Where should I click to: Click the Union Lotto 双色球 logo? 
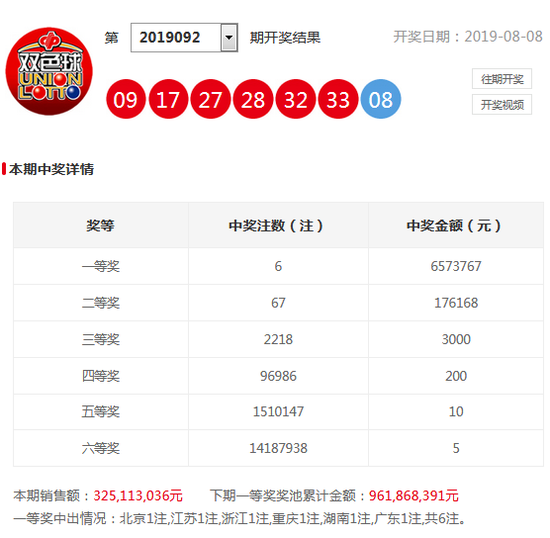(49, 71)
